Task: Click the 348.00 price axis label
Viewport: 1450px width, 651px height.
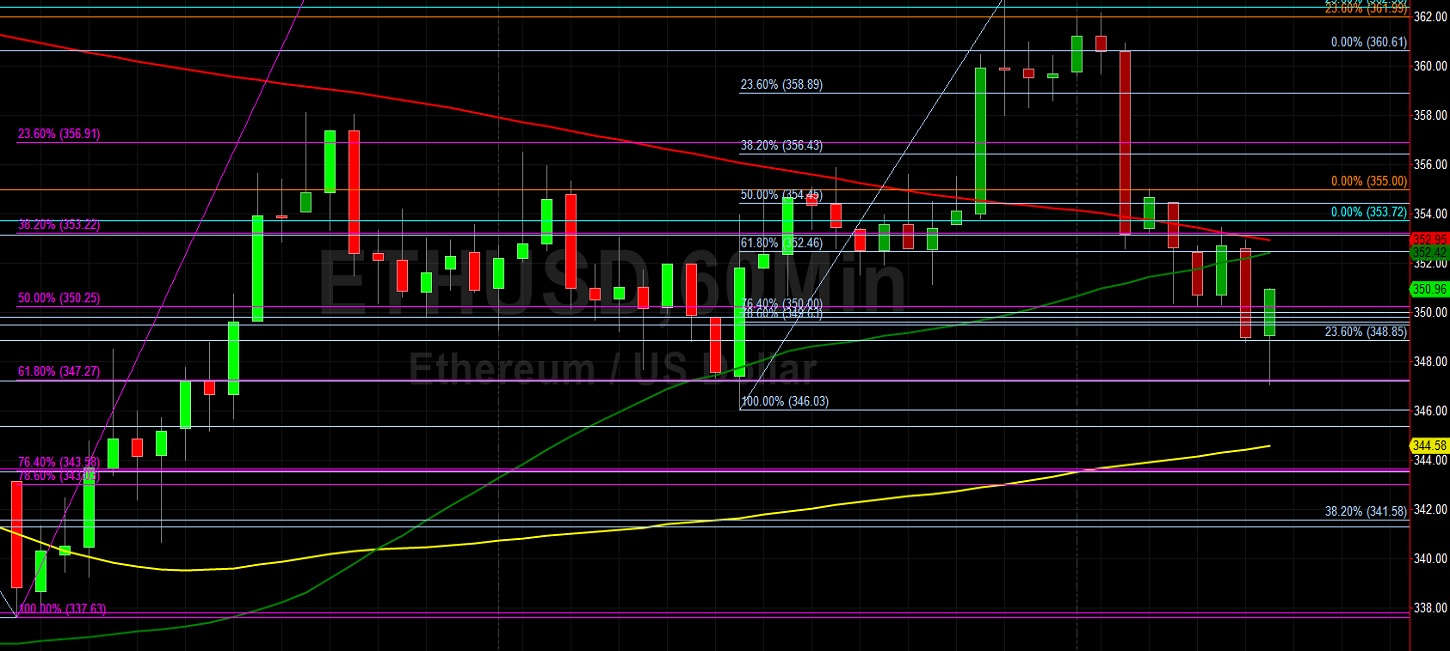Action: (x=1431, y=361)
